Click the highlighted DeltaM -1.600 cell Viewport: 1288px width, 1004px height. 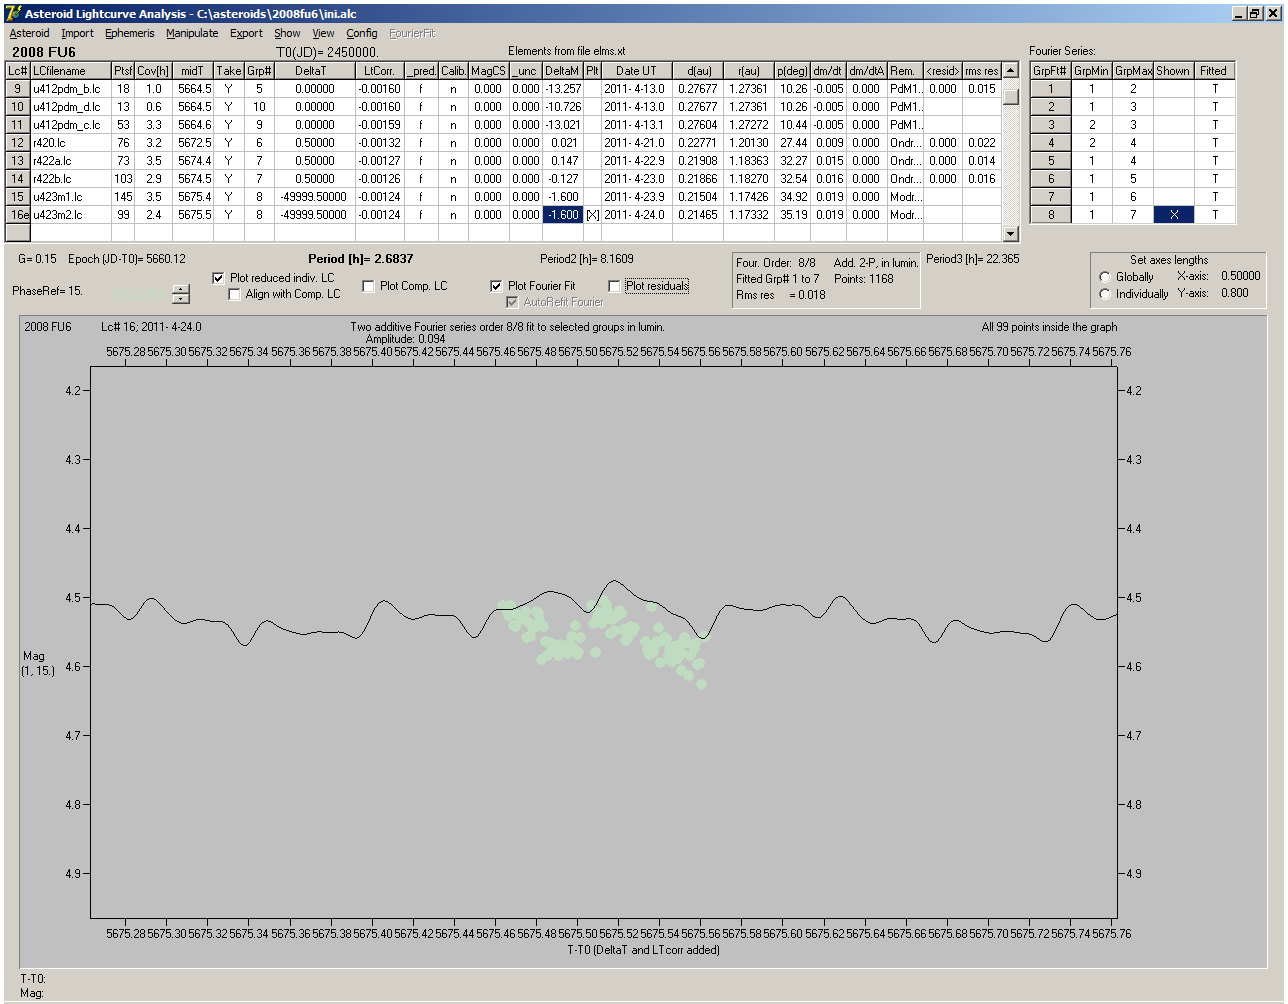coord(562,215)
